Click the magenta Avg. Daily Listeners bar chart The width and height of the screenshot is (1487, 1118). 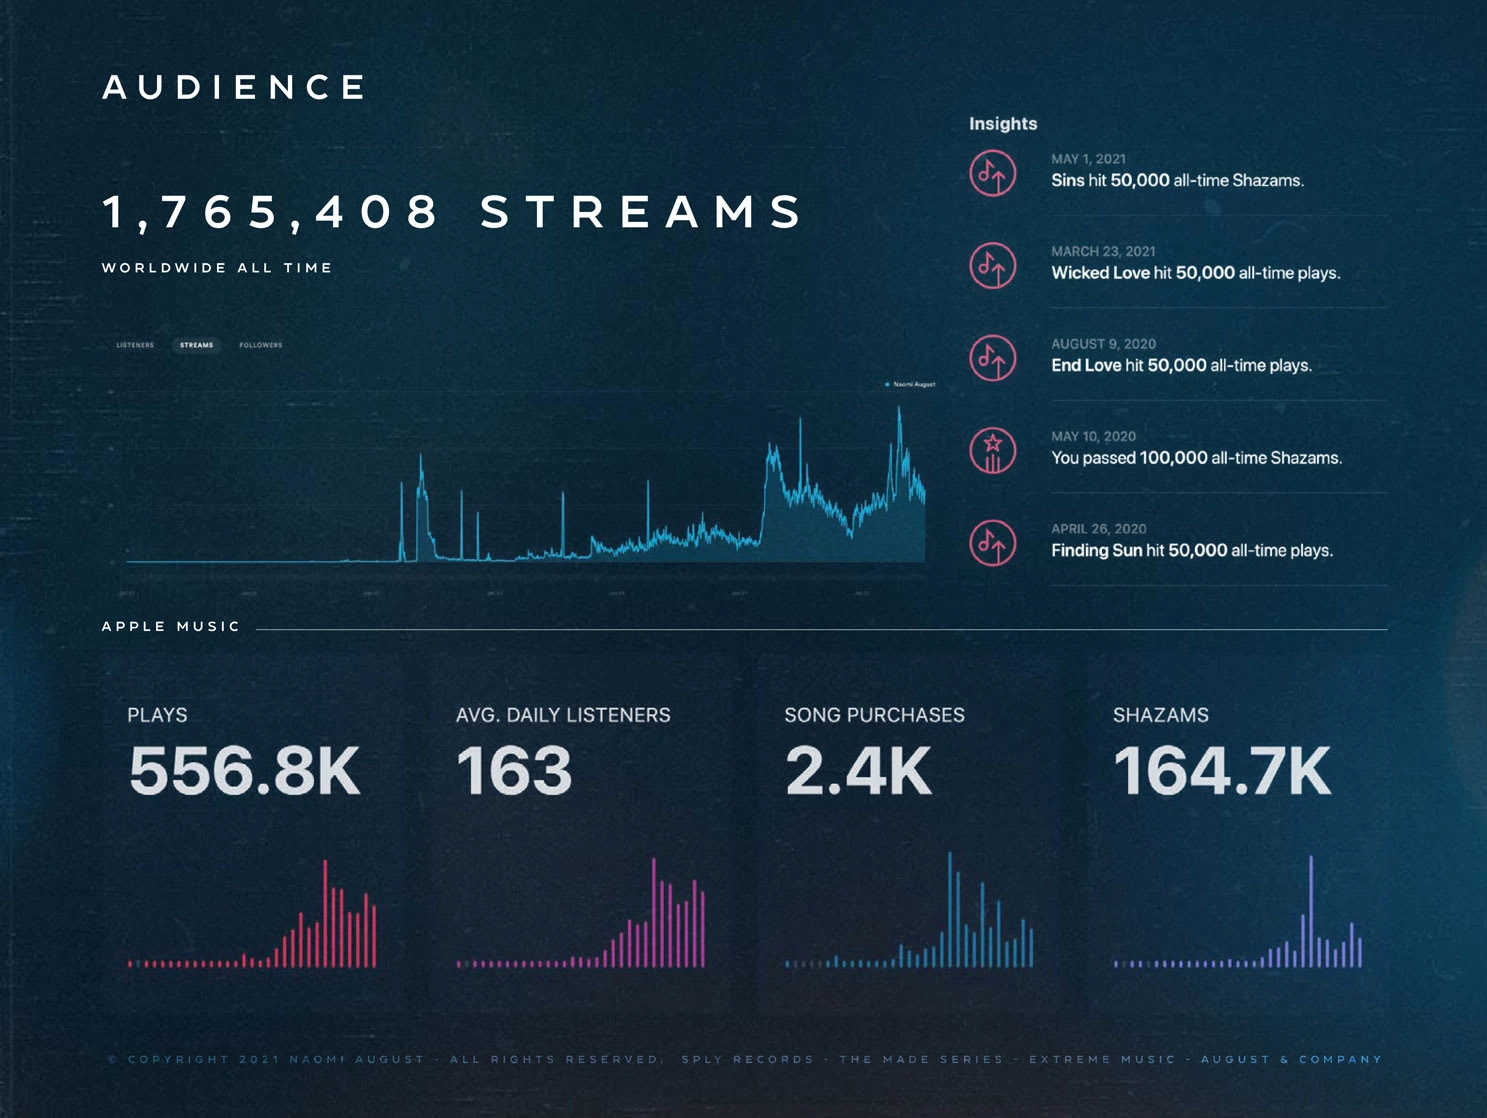(x=581, y=912)
